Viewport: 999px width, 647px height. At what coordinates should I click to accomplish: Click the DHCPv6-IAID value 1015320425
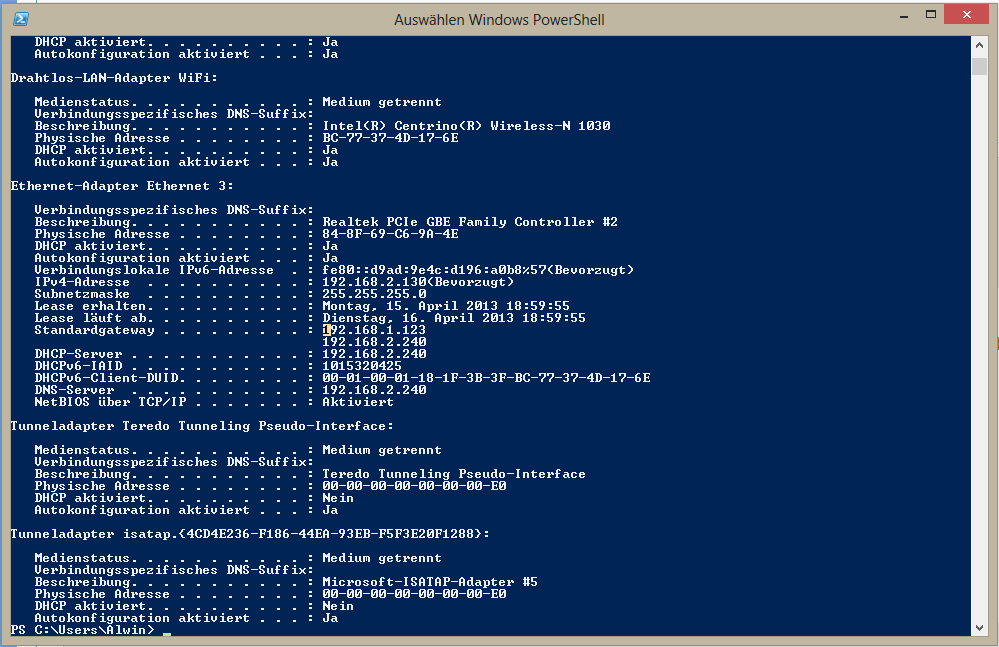362,366
